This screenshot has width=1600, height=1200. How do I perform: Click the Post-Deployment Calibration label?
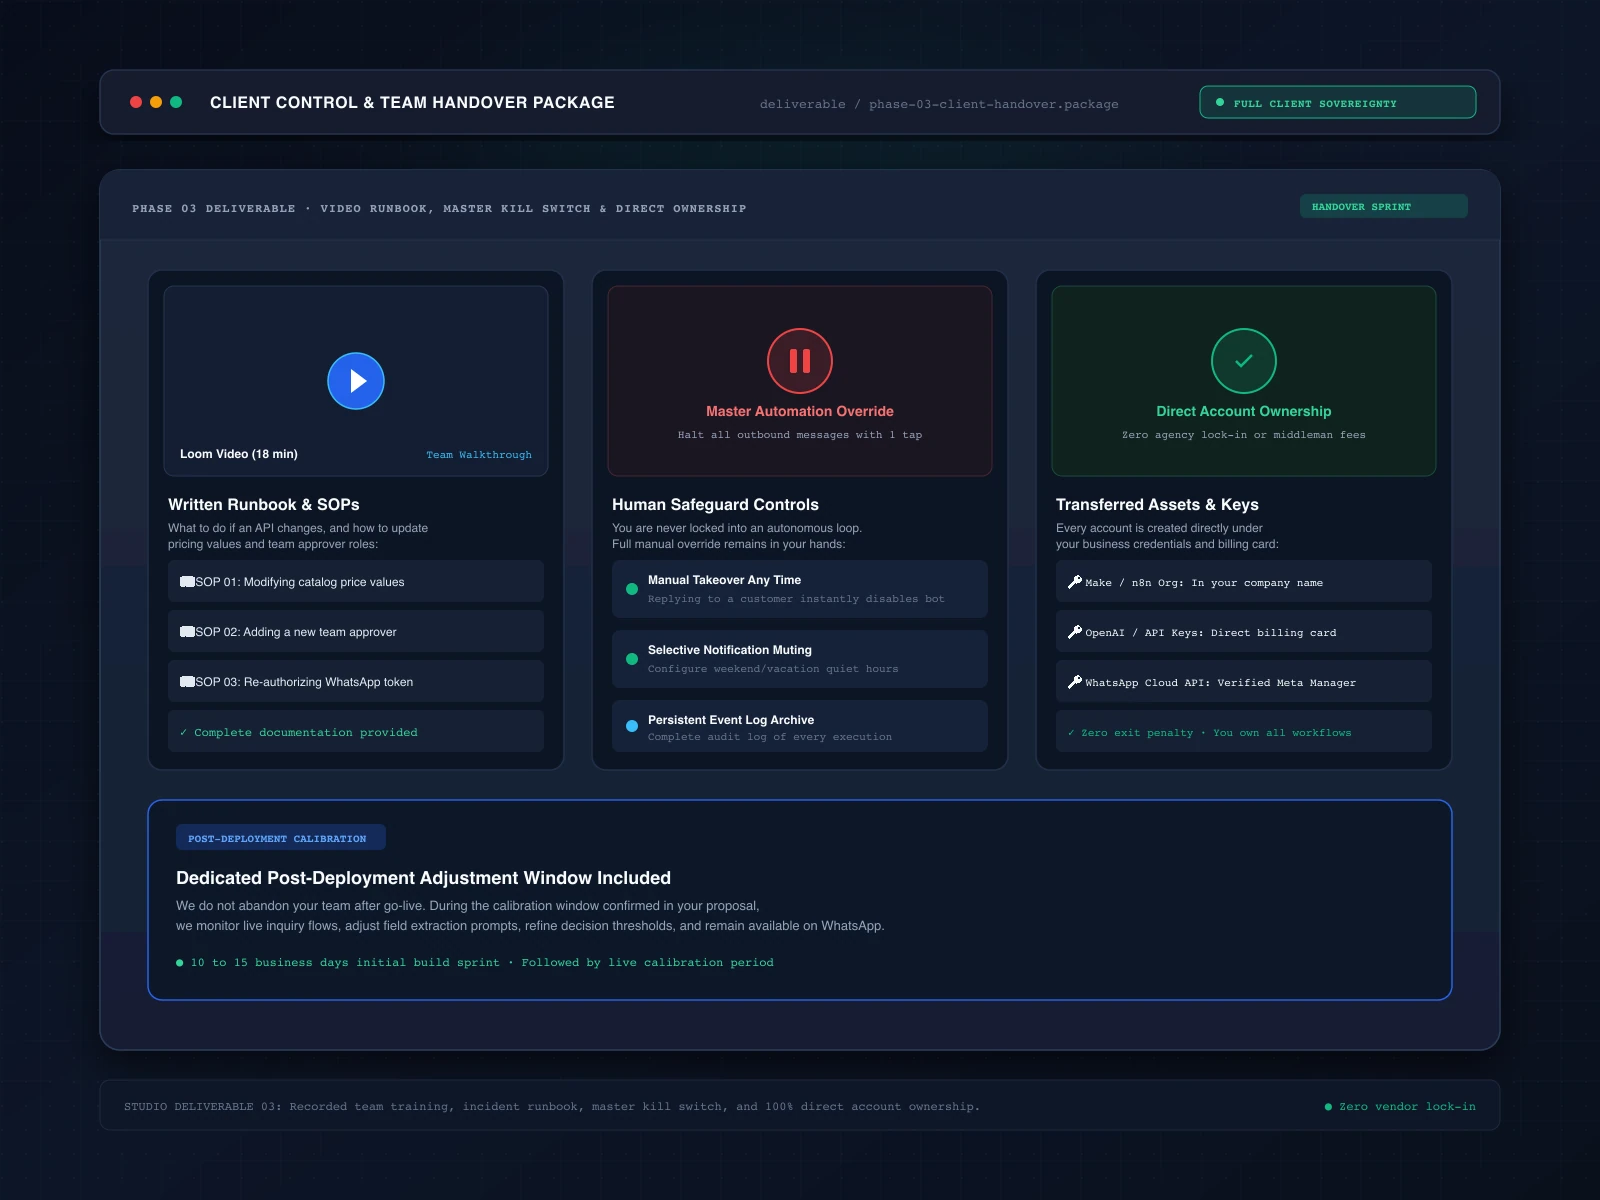pos(281,838)
